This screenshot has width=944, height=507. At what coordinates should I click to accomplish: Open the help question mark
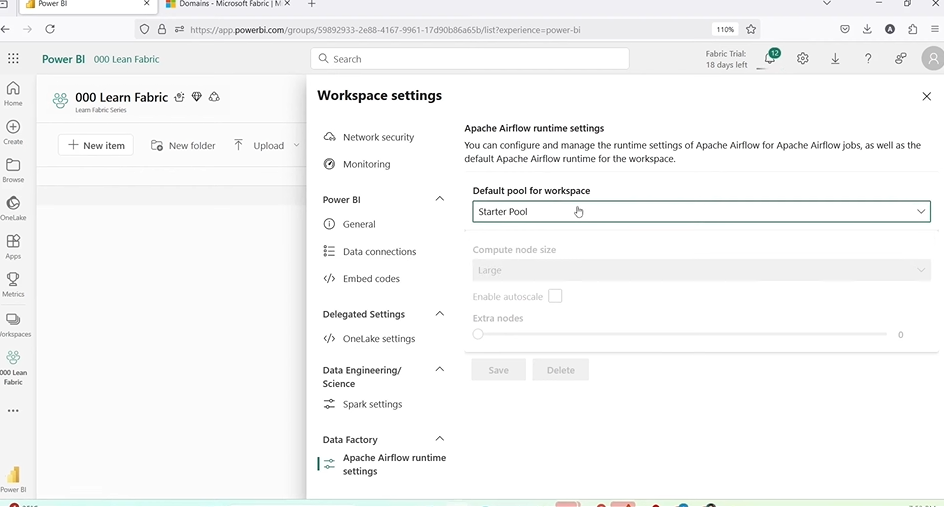[868, 58]
